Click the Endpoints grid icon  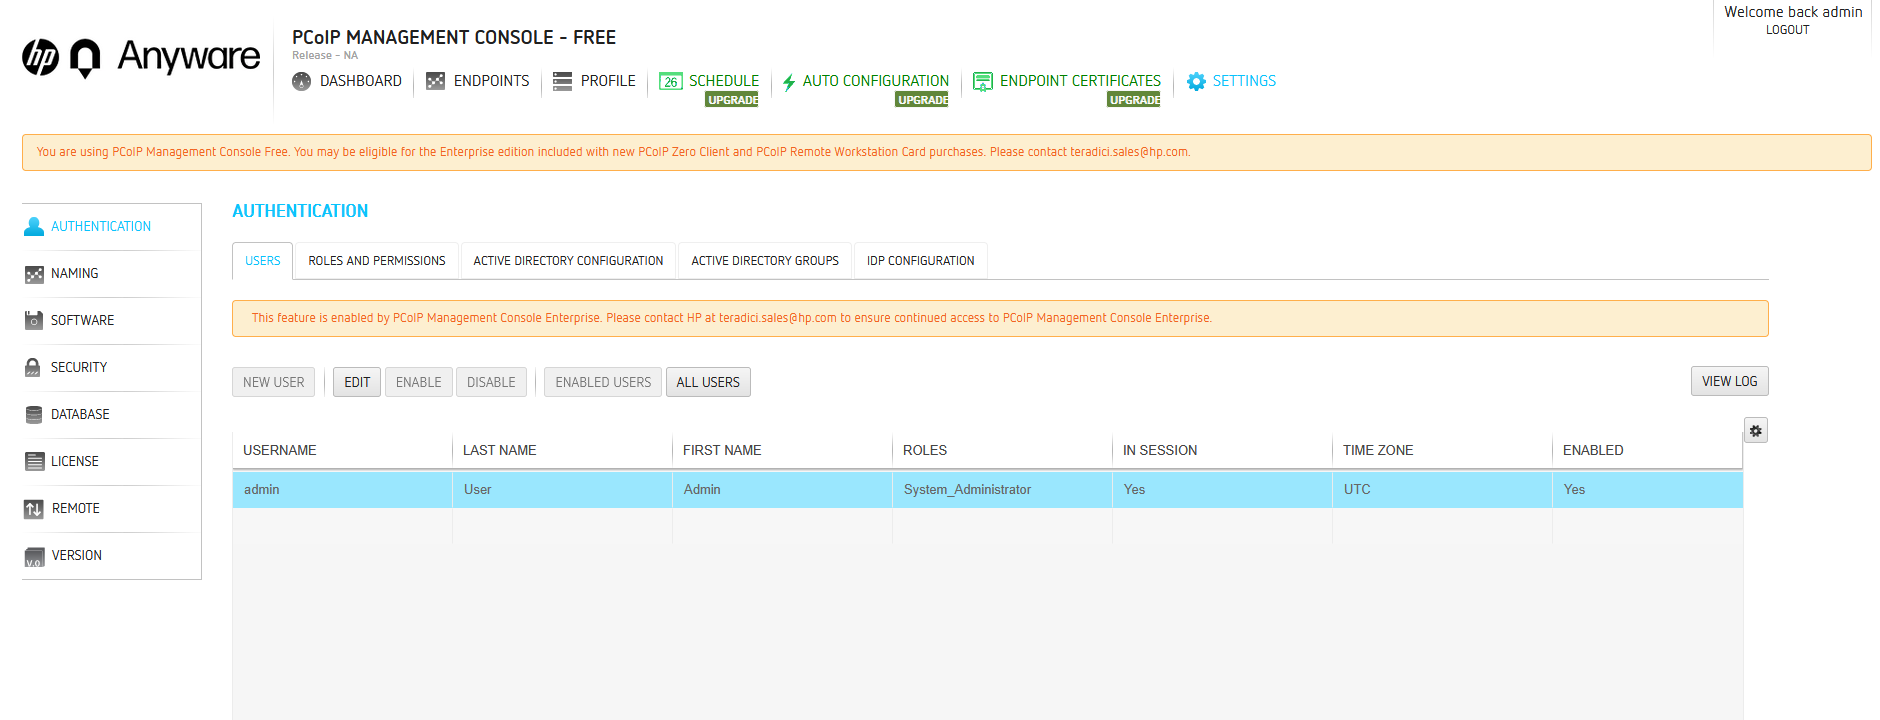coord(435,81)
